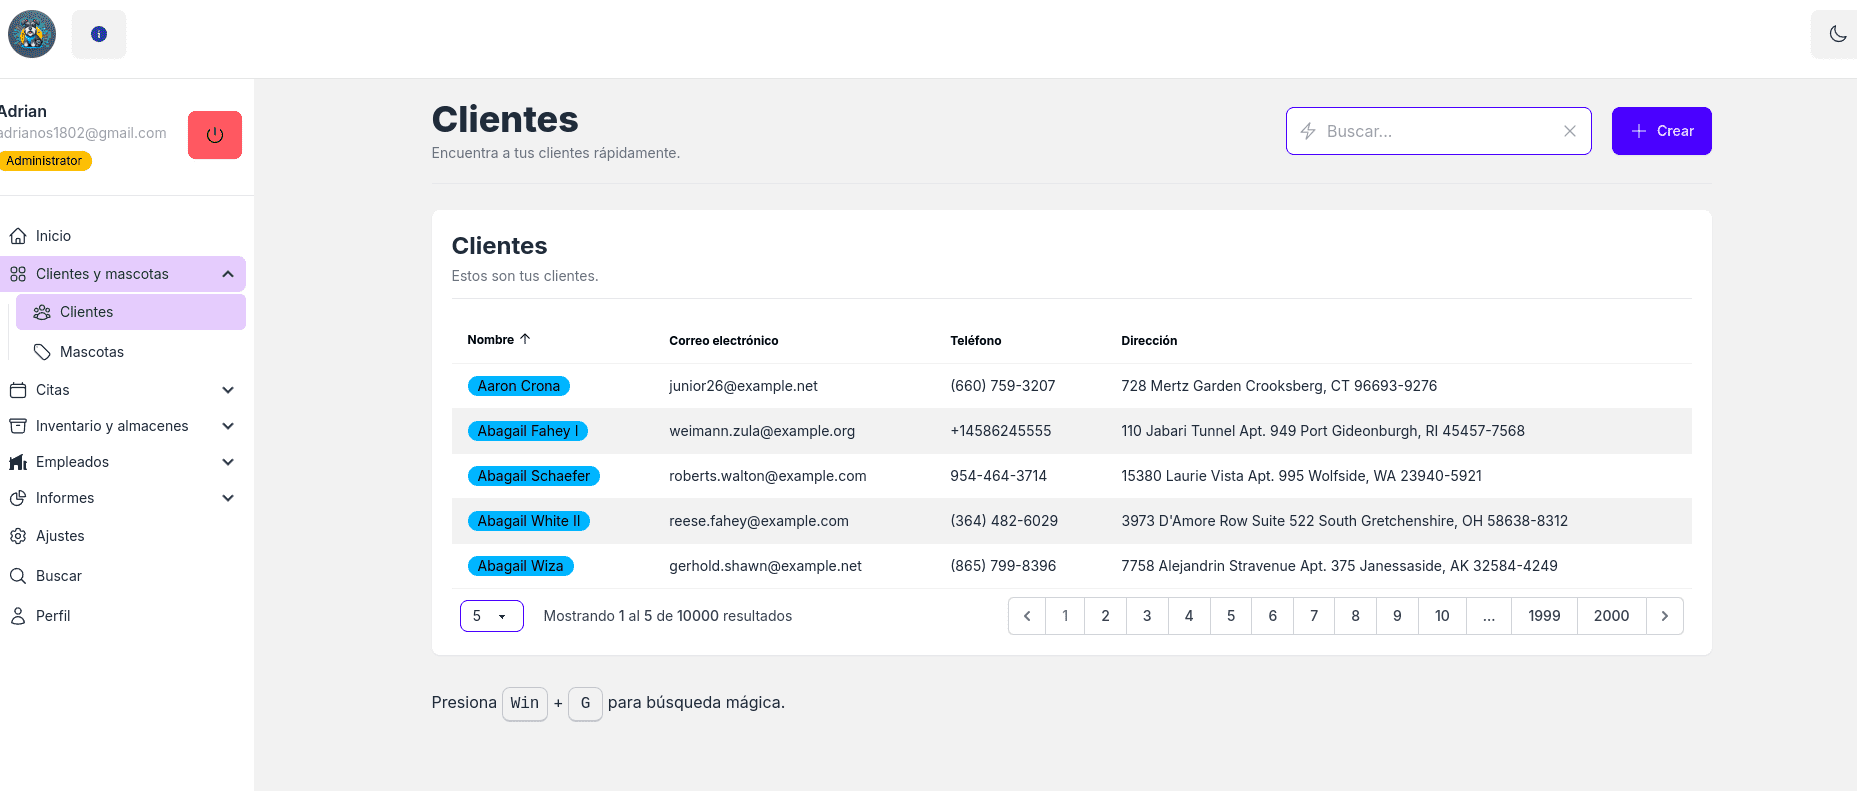Click the lightning bolt icon in search box
Image resolution: width=1857 pixels, height=791 pixels.
click(x=1308, y=131)
